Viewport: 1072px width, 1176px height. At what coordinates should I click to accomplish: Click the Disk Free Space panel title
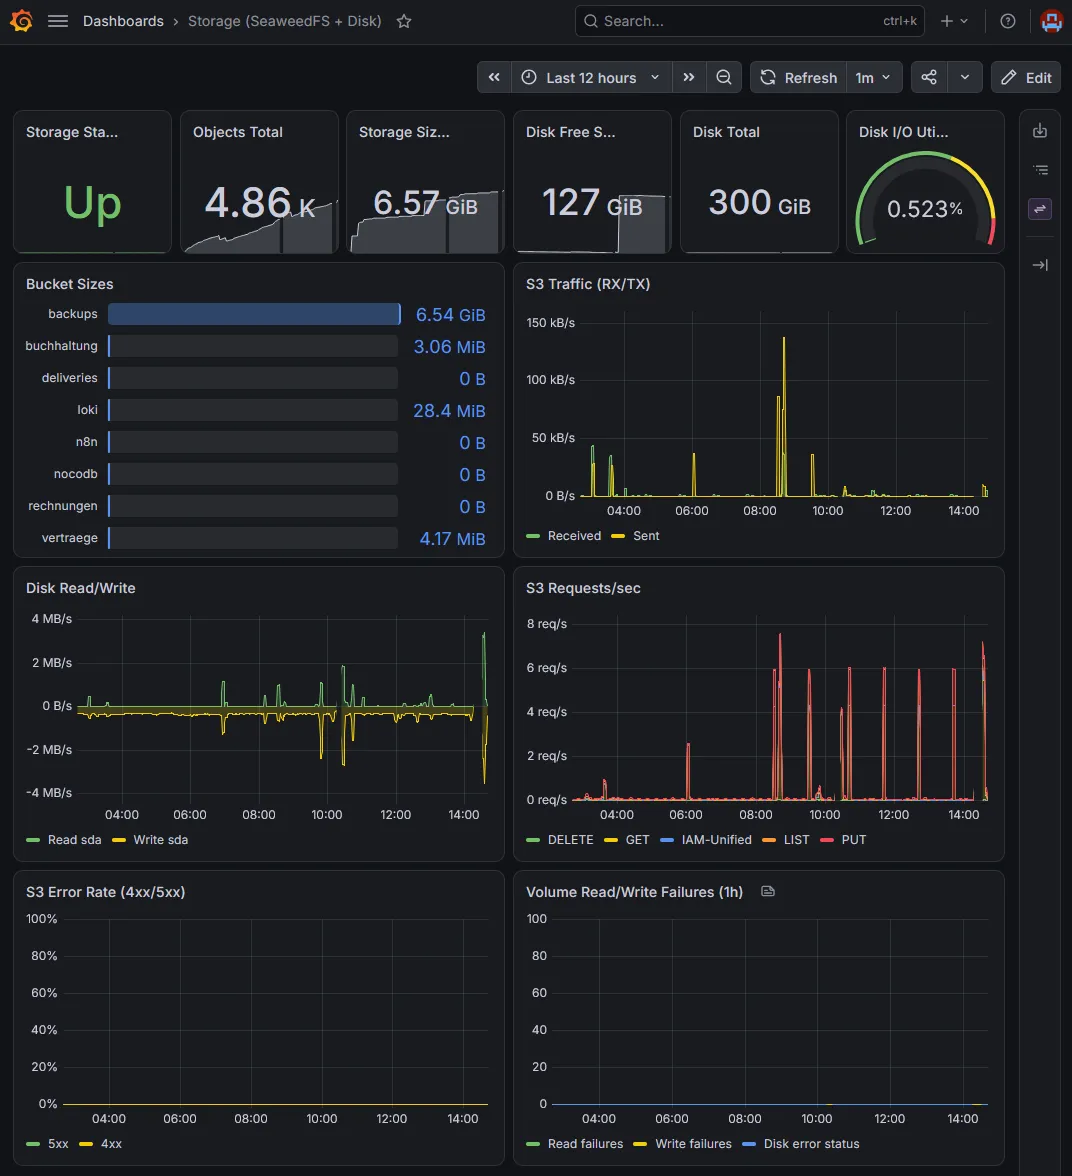[570, 132]
